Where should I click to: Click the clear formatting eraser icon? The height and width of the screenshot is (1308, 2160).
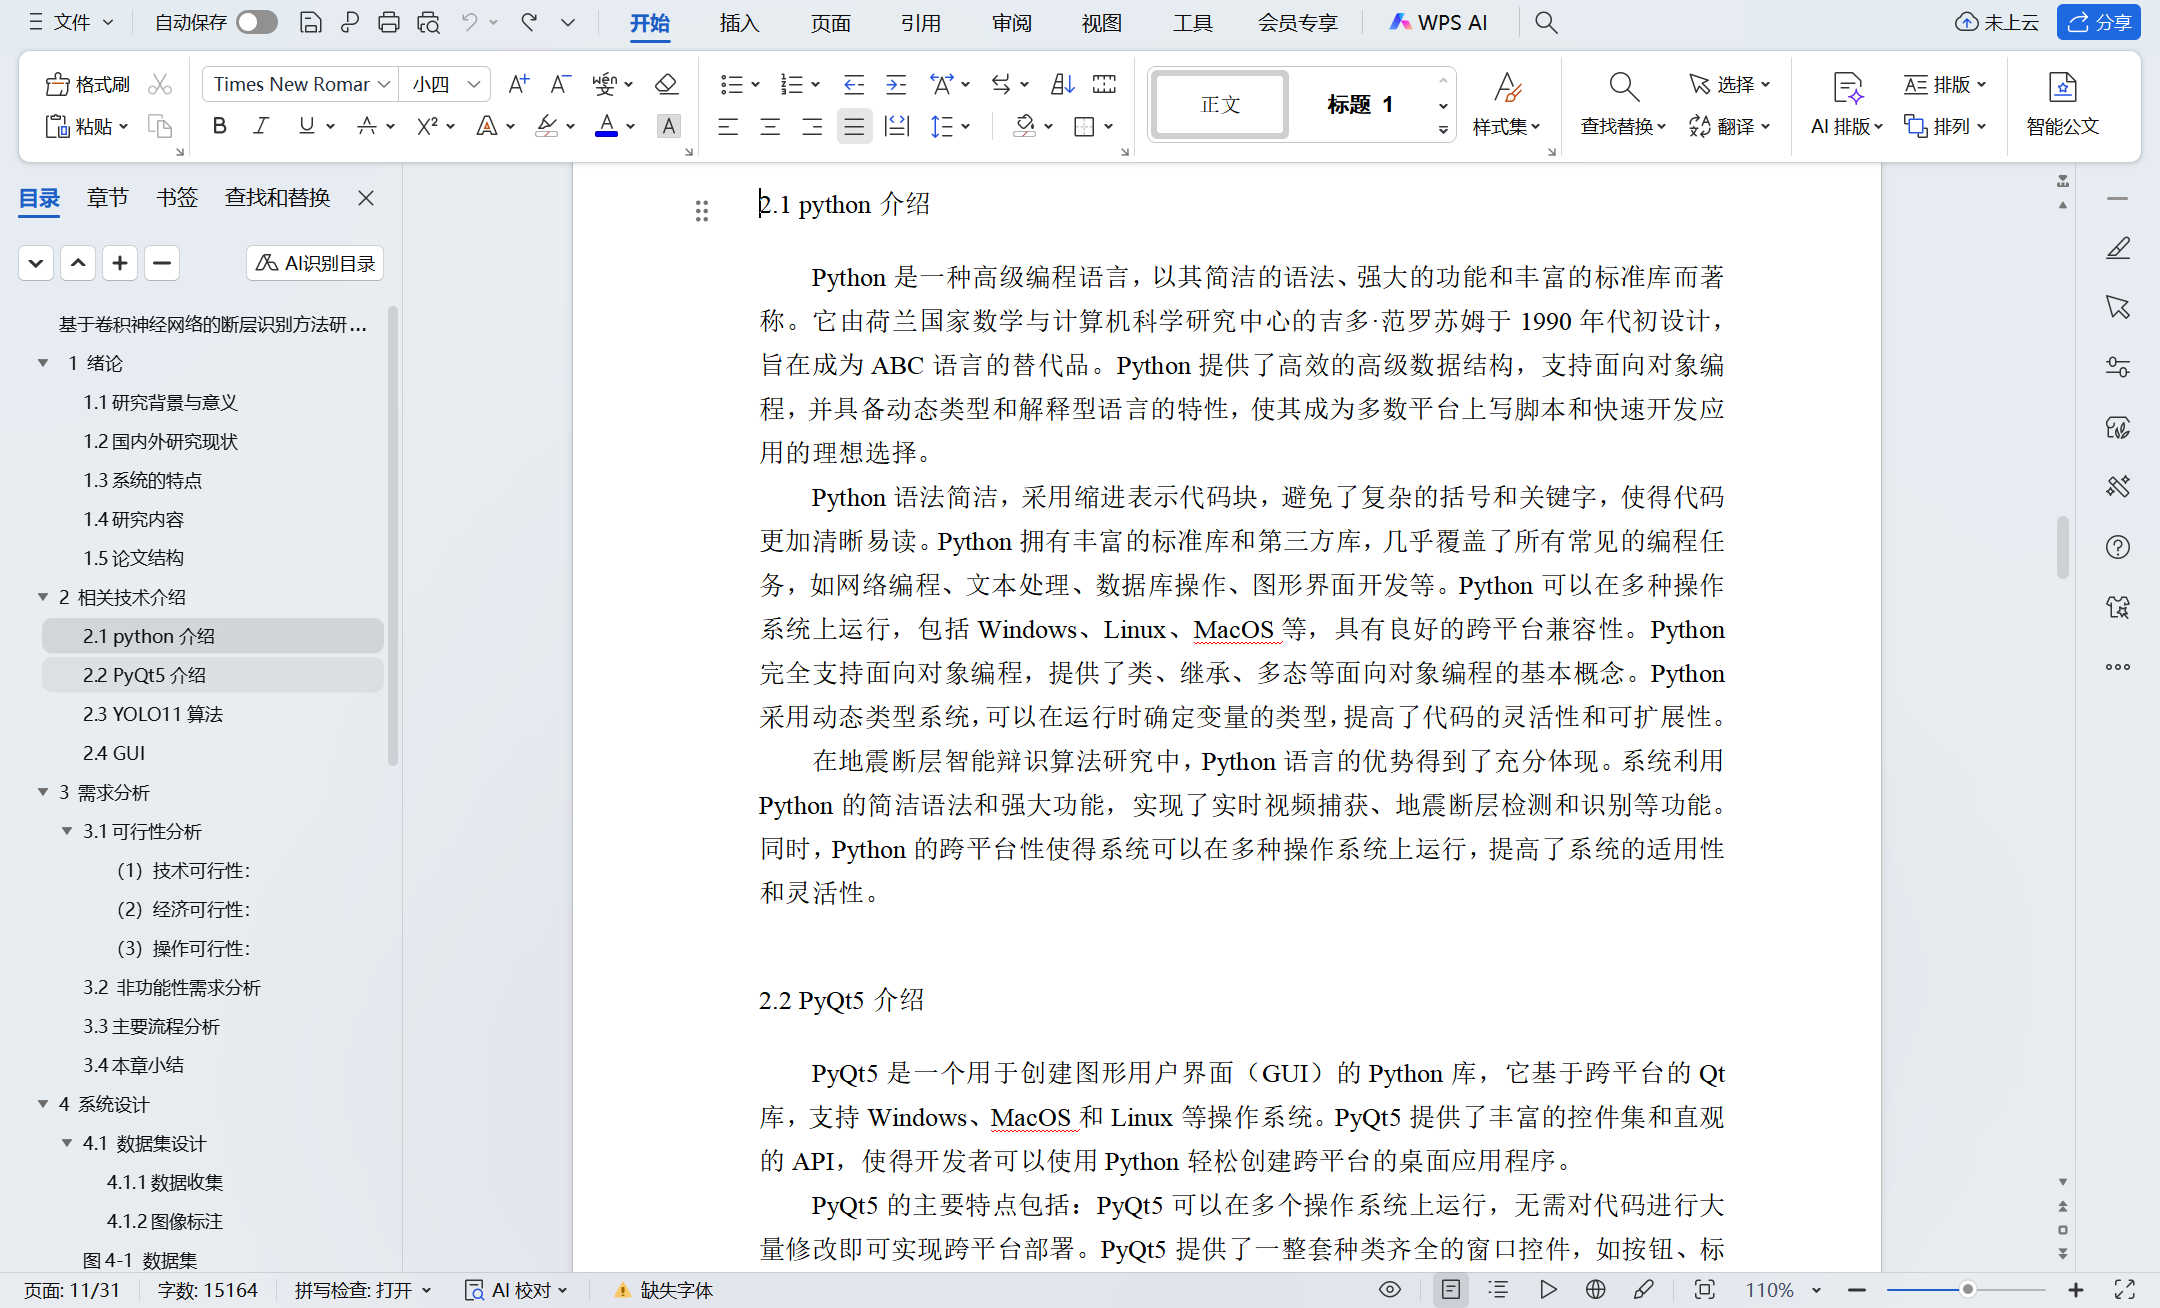(666, 84)
